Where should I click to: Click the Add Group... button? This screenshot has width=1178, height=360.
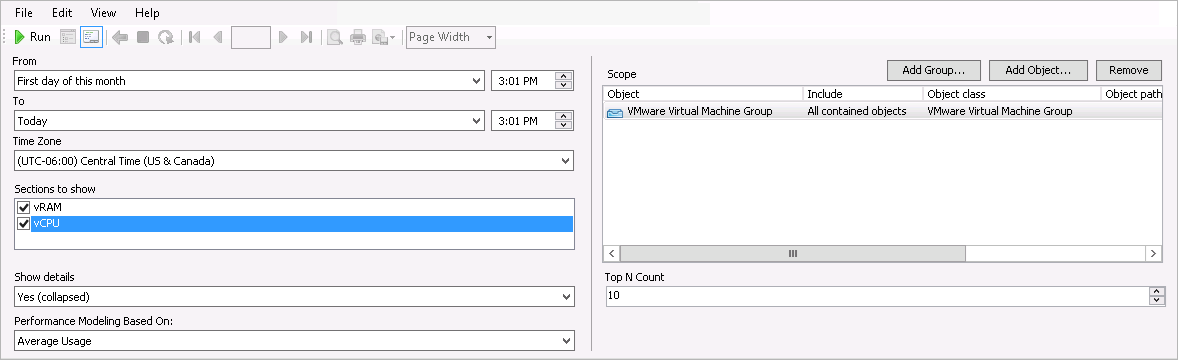[x=933, y=70]
